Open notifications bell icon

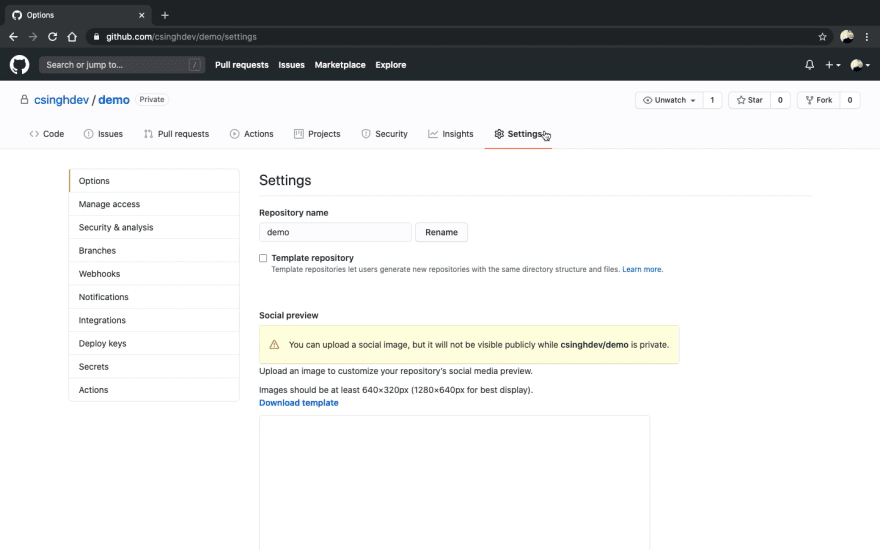coord(809,65)
